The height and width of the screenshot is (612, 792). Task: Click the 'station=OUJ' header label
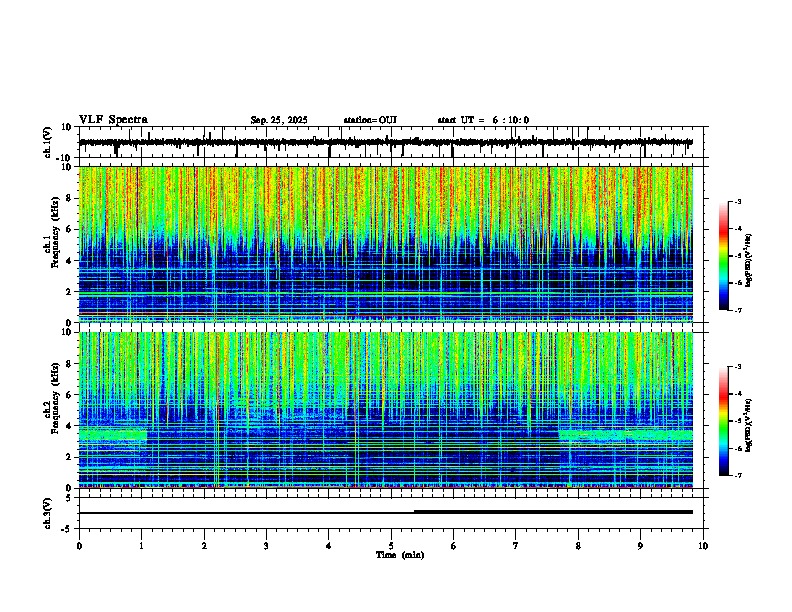point(370,120)
